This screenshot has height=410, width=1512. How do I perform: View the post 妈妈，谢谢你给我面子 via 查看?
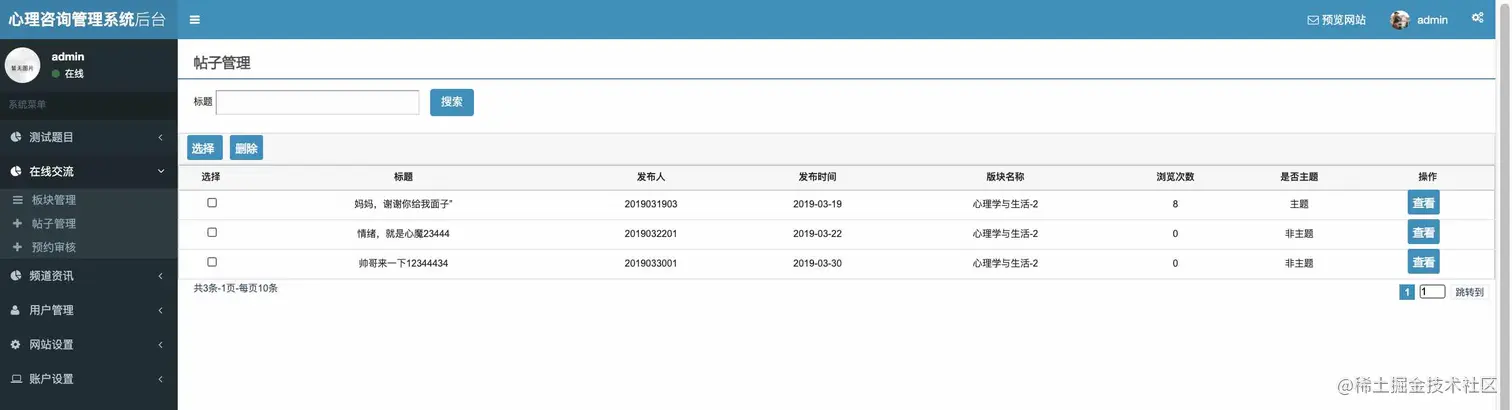click(1423, 203)
